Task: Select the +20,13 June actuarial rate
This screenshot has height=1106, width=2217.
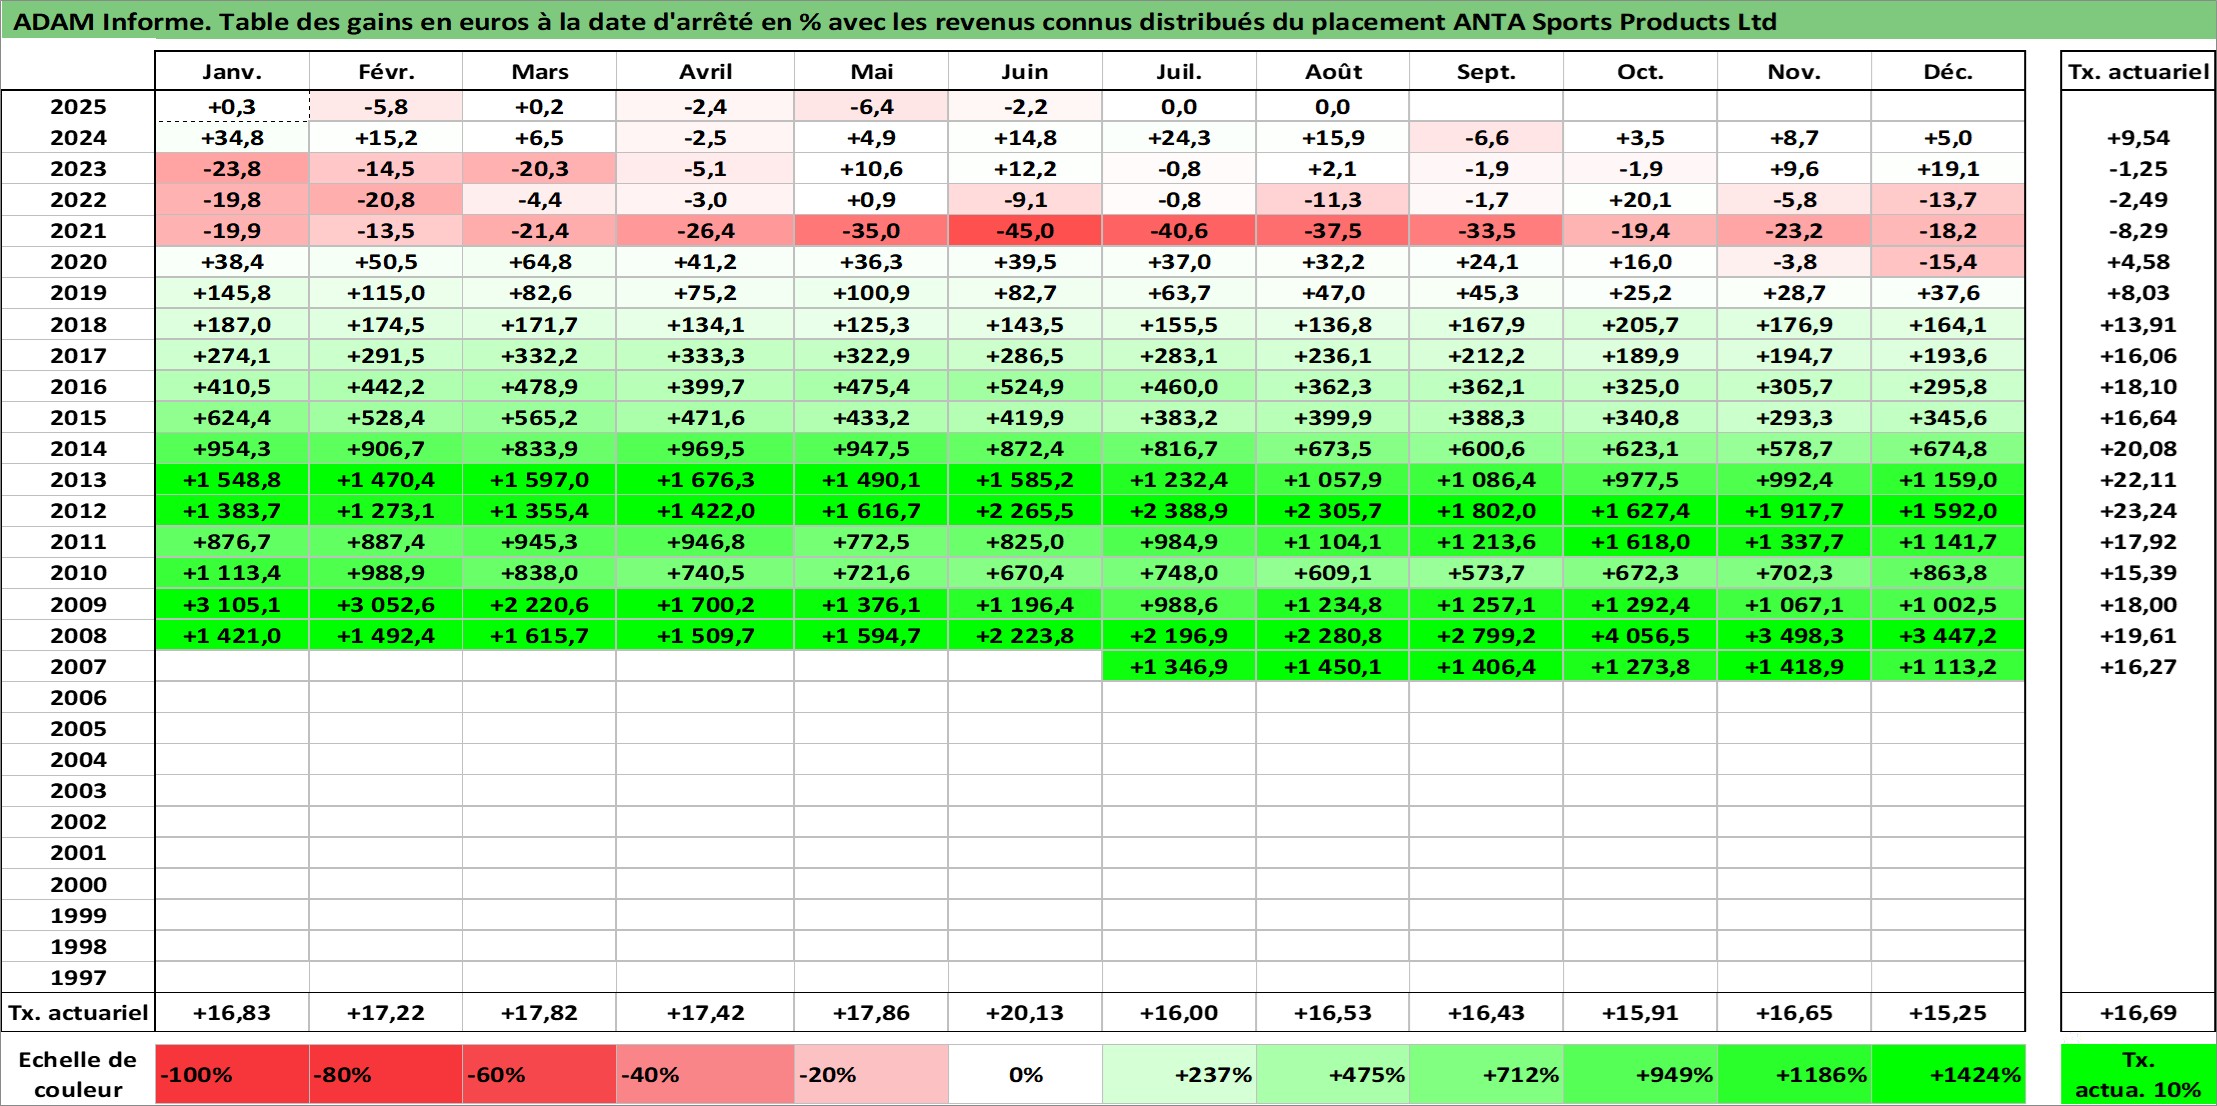Action: click(x=1025, y=1012)
